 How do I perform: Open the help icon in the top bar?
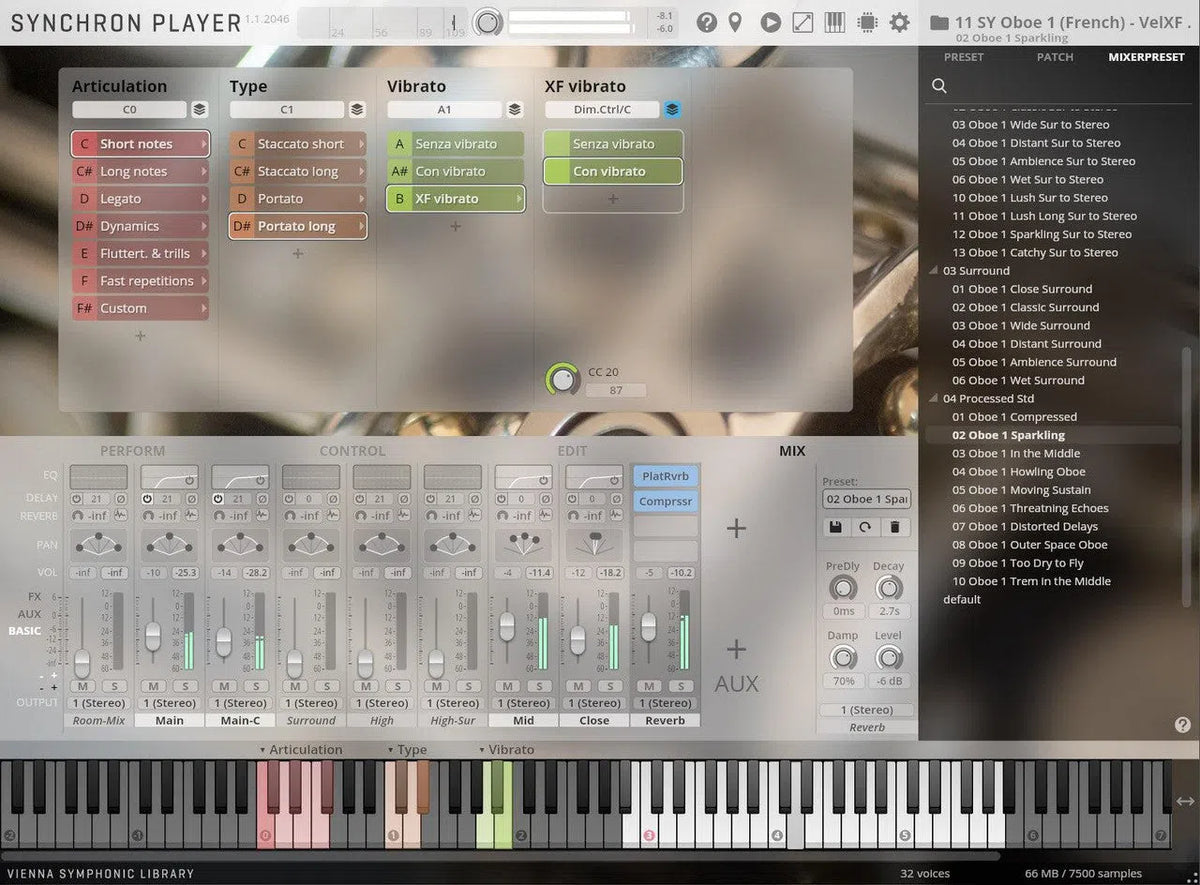[x=705, y=21]
